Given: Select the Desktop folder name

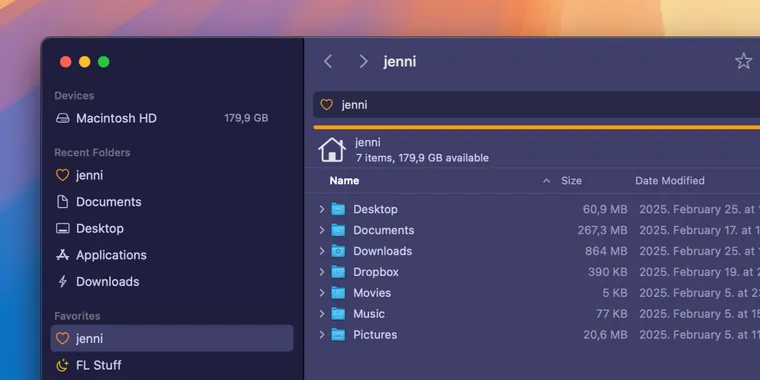Looking at the screenshot, I should pos(375,209).
